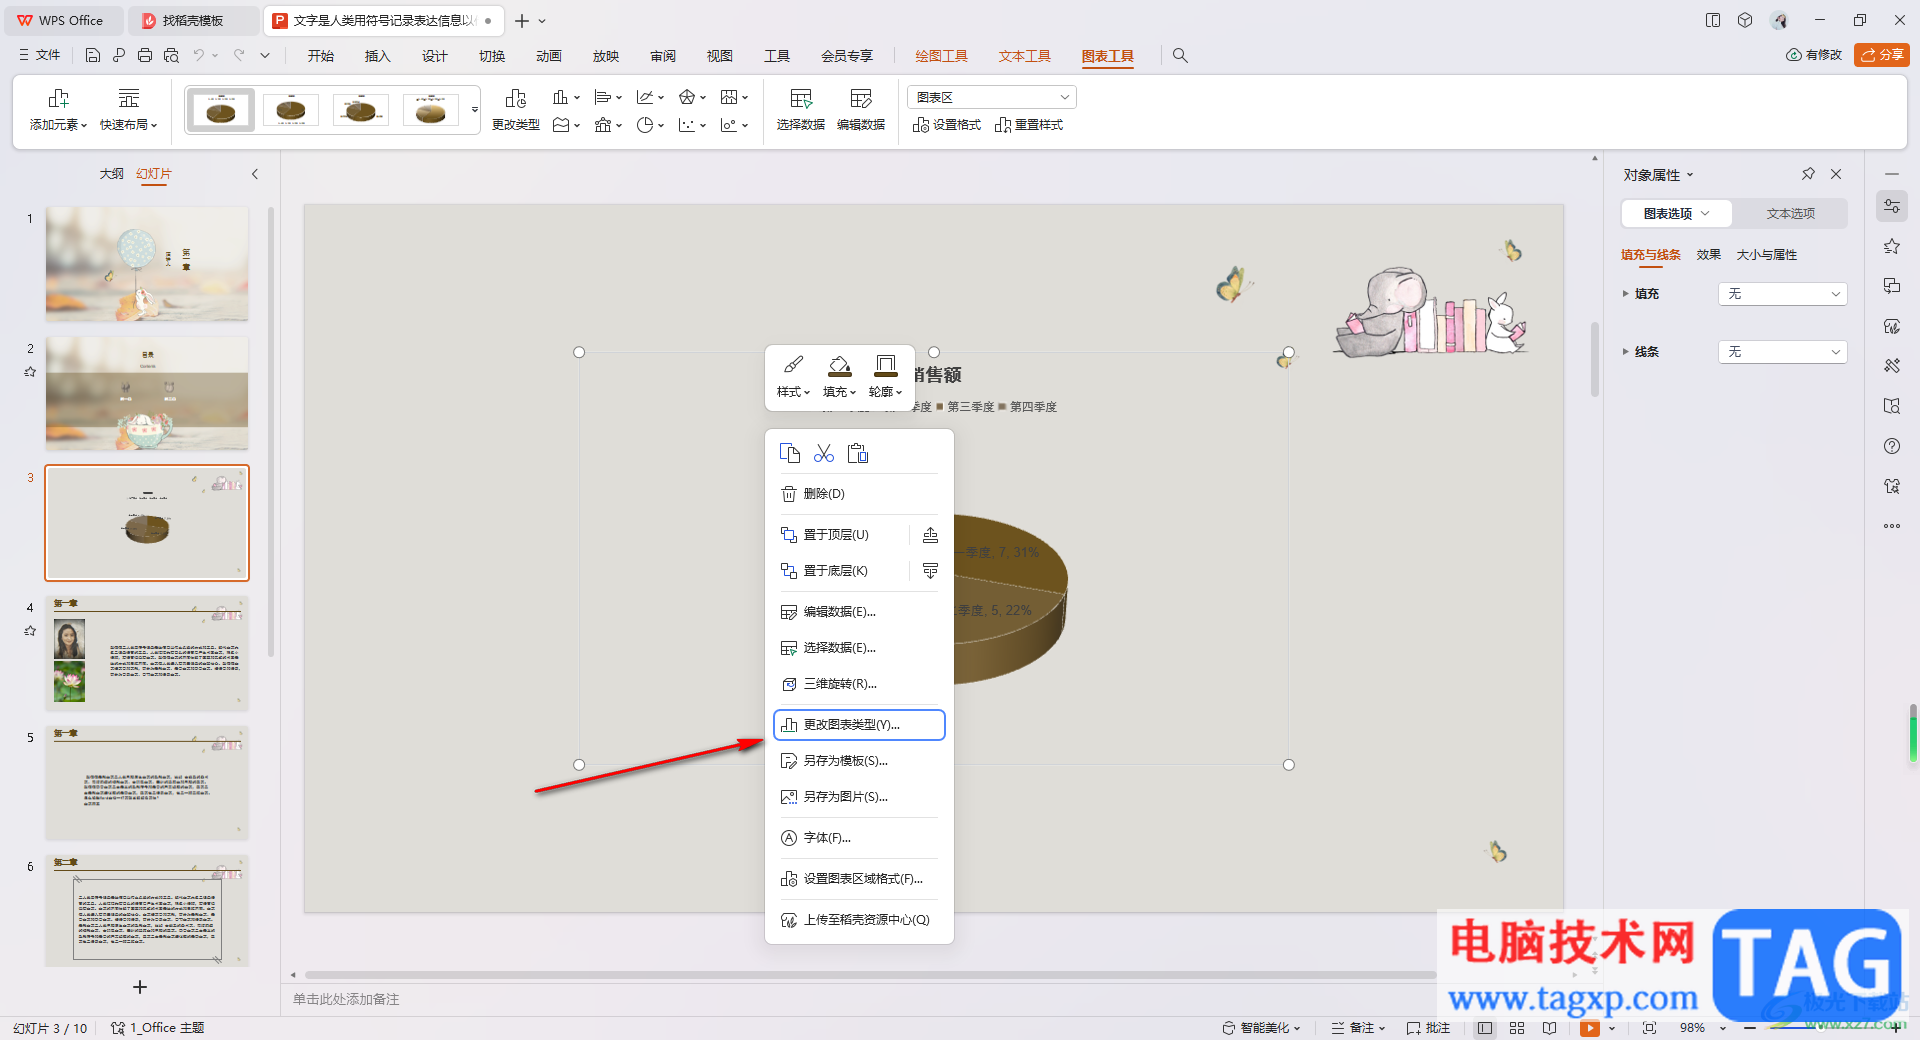Expand the 线条 section triangle

point(1625,352)
